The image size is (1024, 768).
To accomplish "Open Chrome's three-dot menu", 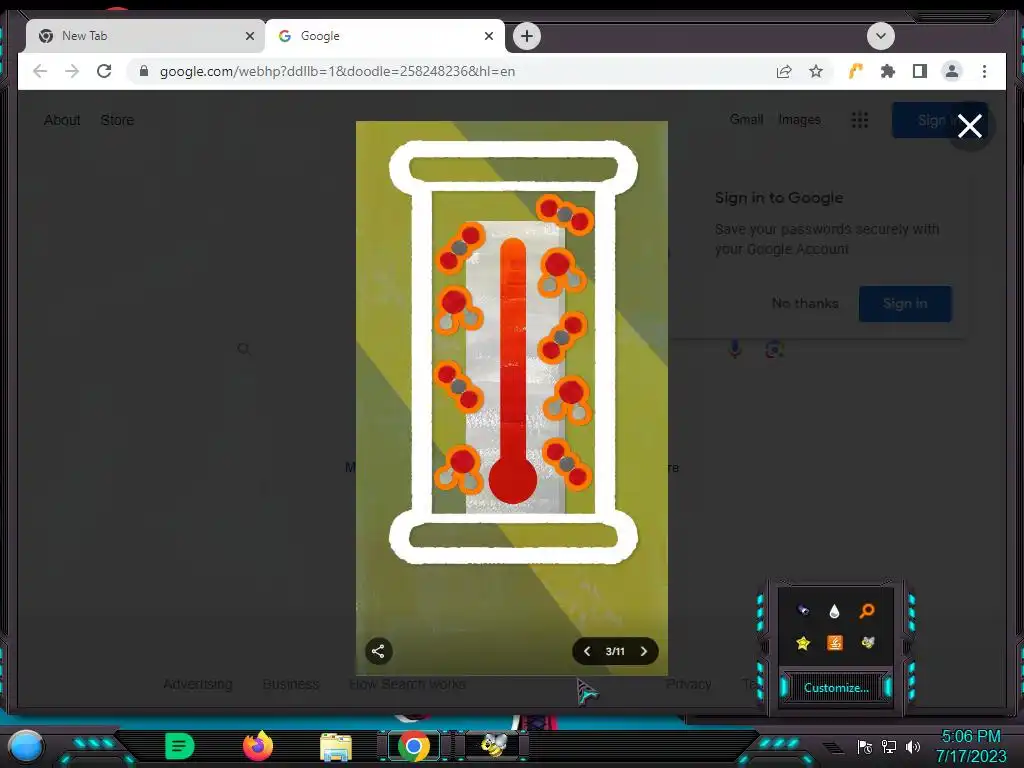I will click(x=984, y=71).
